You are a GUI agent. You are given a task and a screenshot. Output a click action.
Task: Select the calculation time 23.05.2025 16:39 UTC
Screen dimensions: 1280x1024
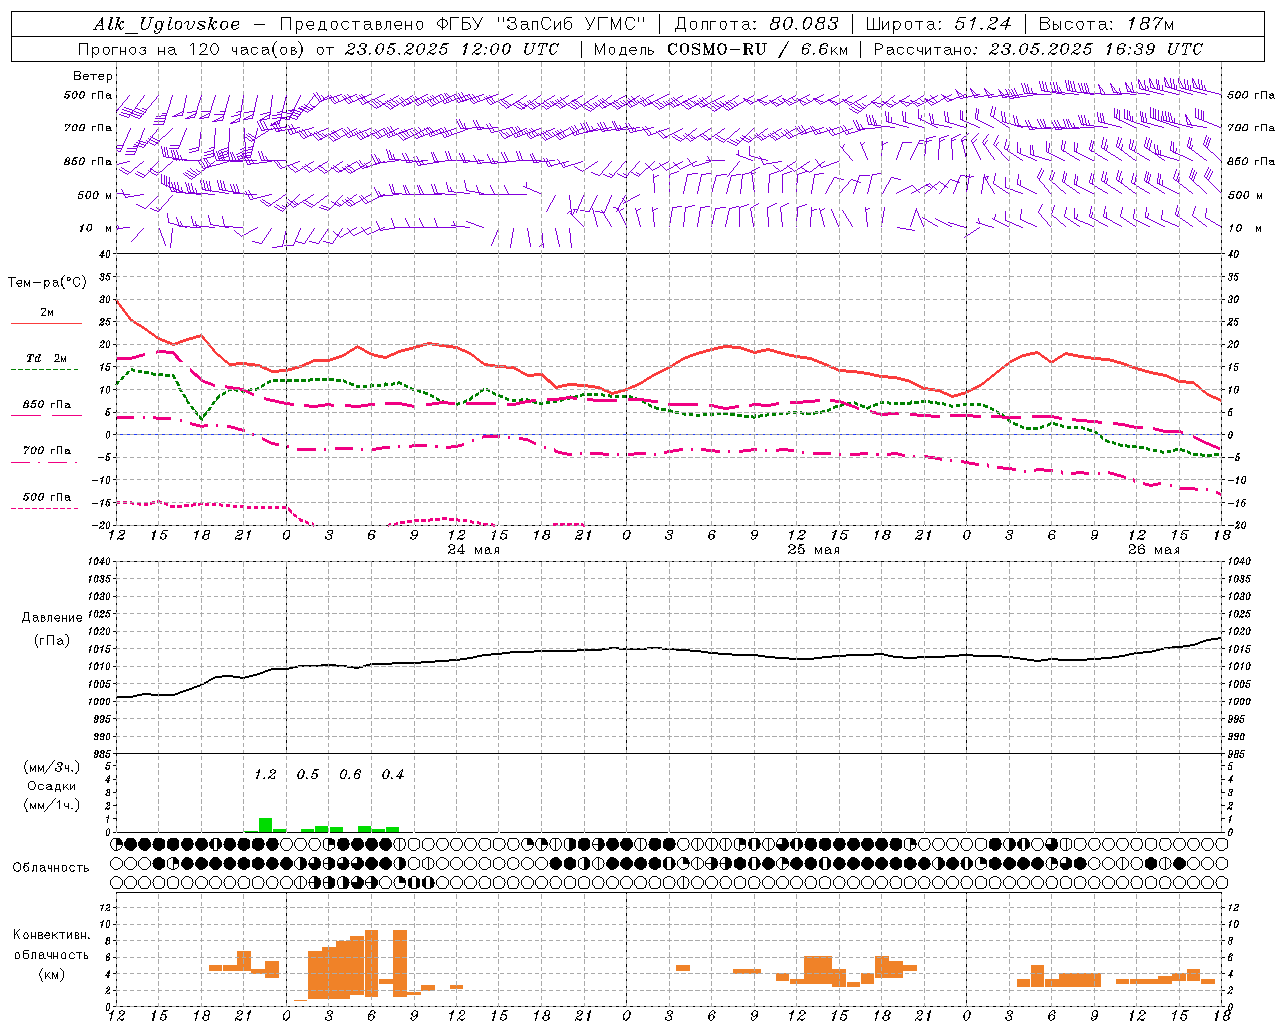coord(1095,49)
